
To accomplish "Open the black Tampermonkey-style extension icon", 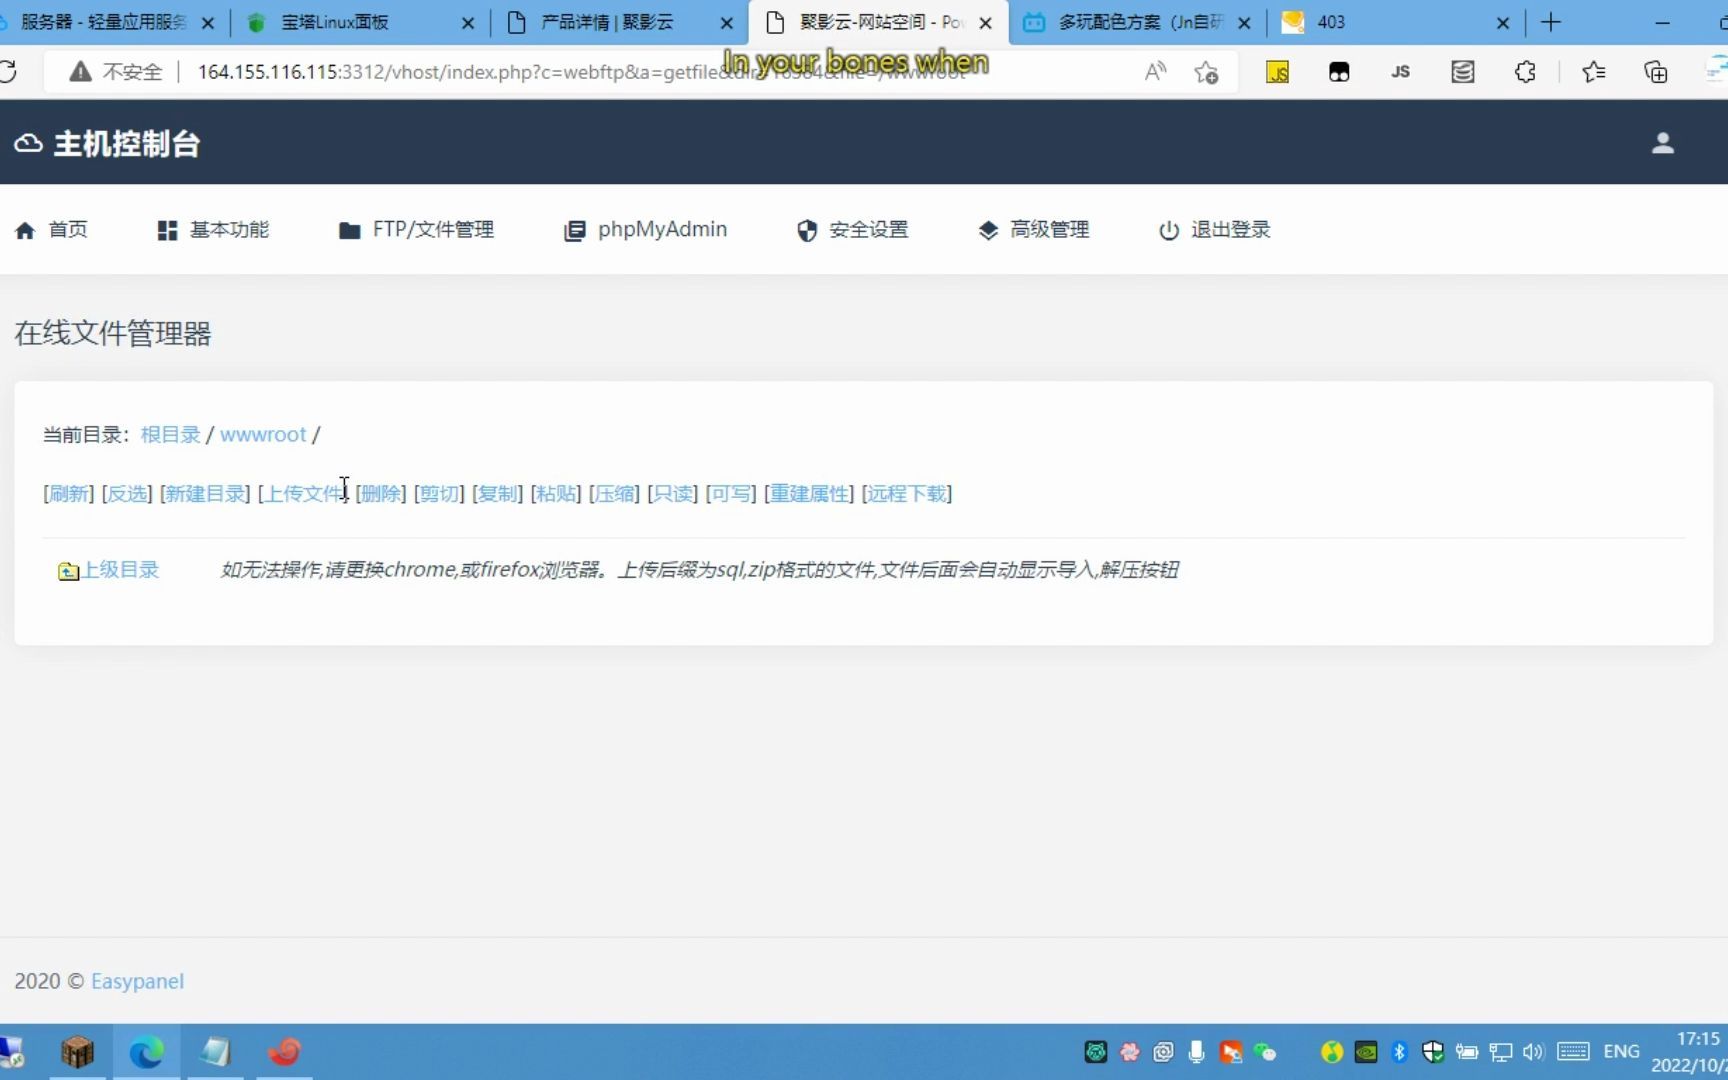I will tap(1339, 71).
